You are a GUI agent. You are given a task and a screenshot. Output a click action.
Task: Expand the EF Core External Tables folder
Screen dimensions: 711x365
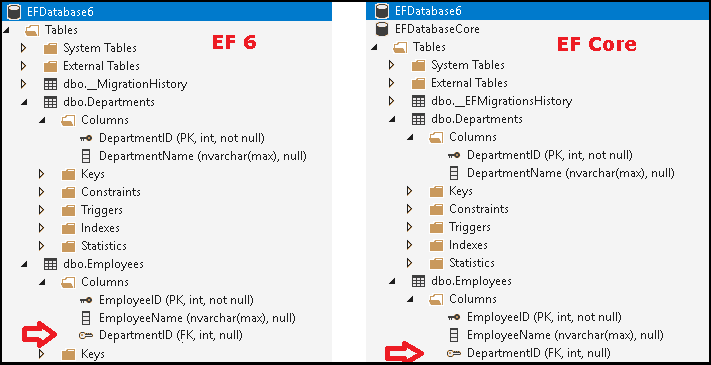click(391, 83)
